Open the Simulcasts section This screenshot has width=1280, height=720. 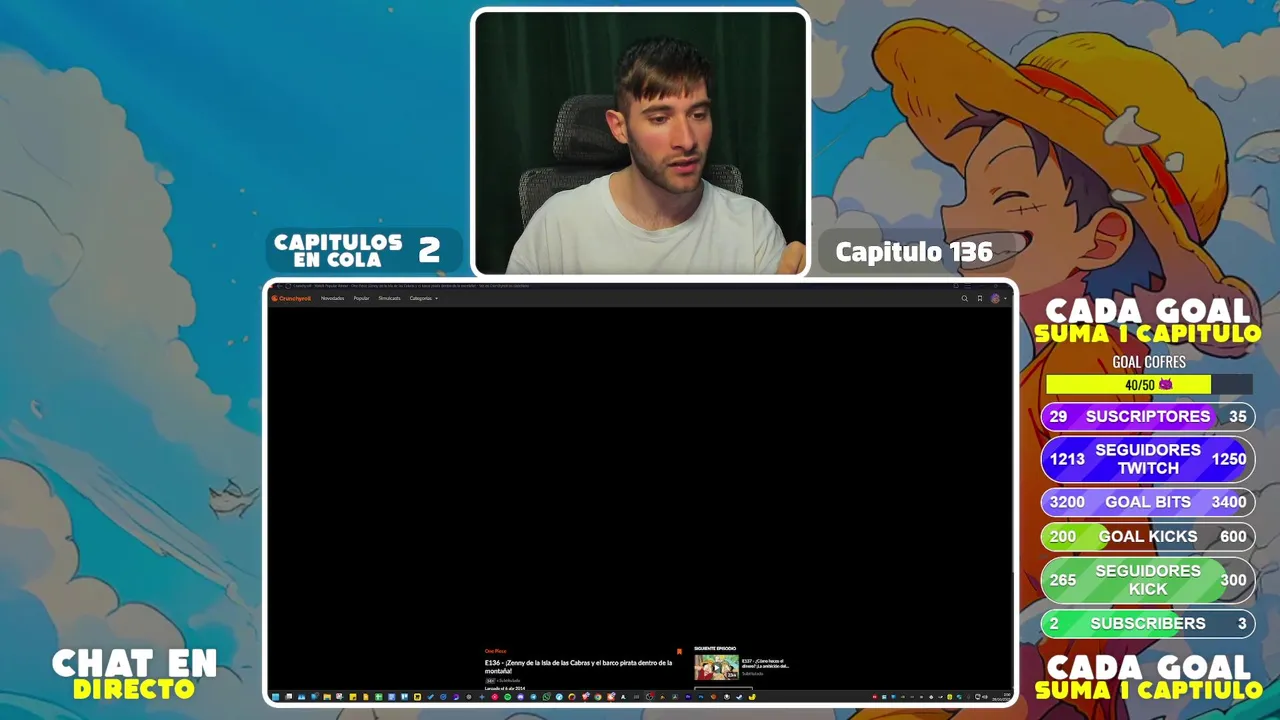(x=389, y=298)
